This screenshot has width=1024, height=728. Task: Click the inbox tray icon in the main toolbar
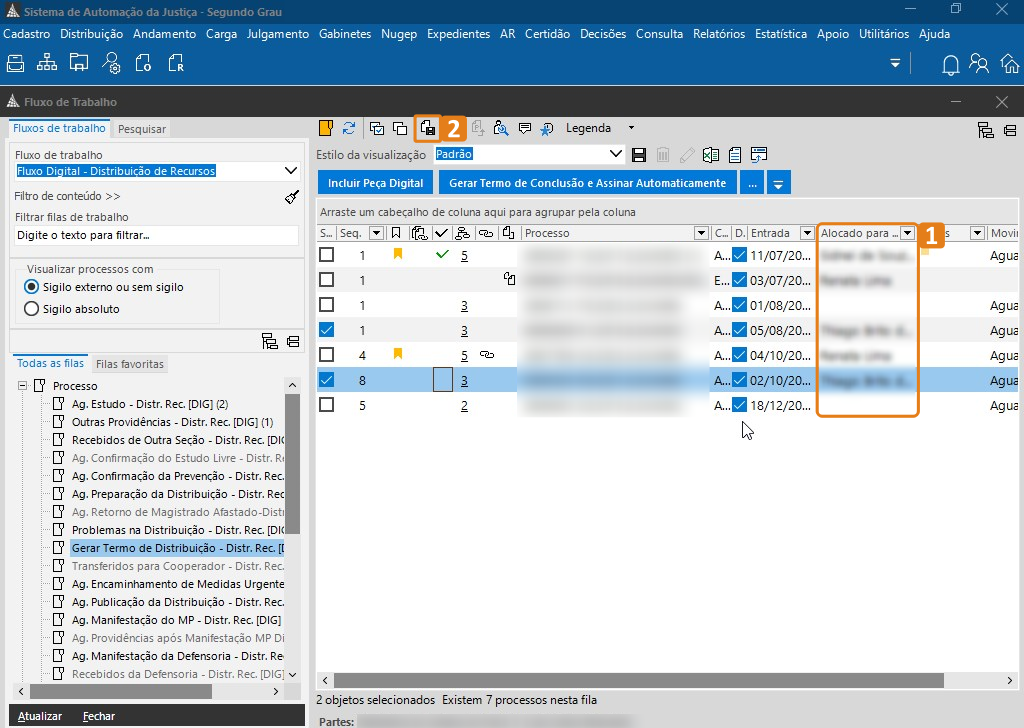[16, 63]
